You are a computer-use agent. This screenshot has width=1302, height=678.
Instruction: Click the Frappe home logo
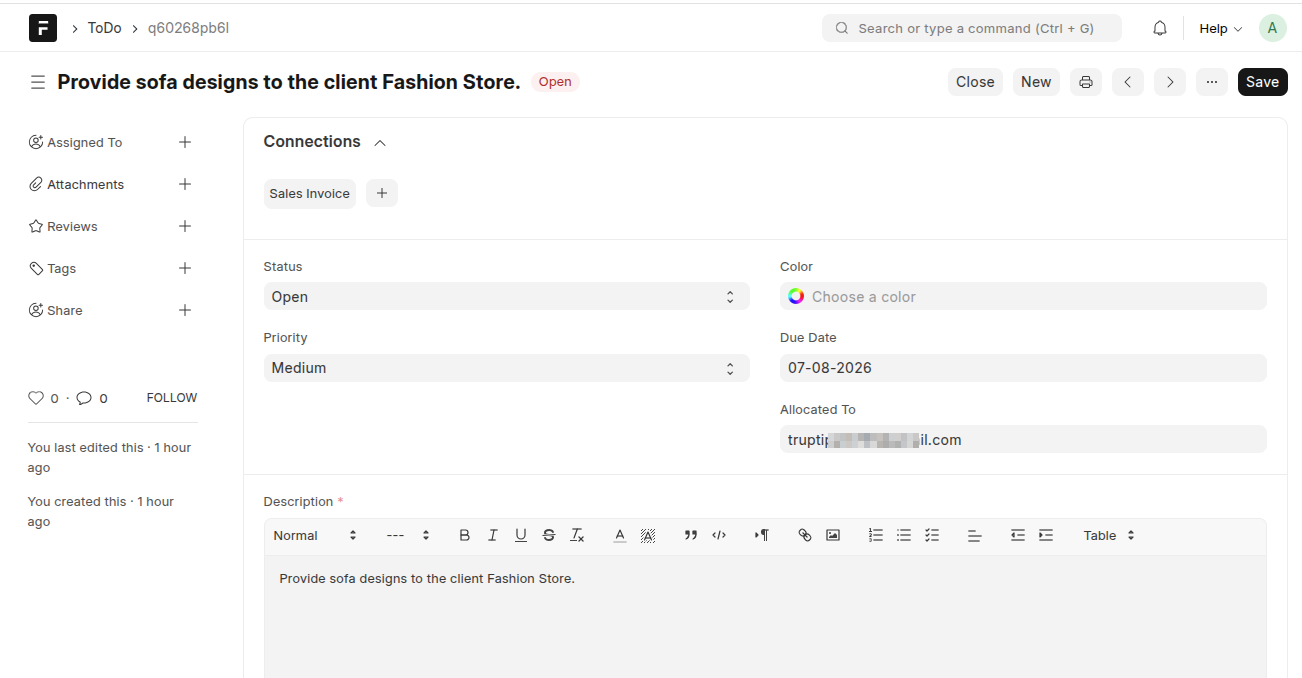click(42, 28)
